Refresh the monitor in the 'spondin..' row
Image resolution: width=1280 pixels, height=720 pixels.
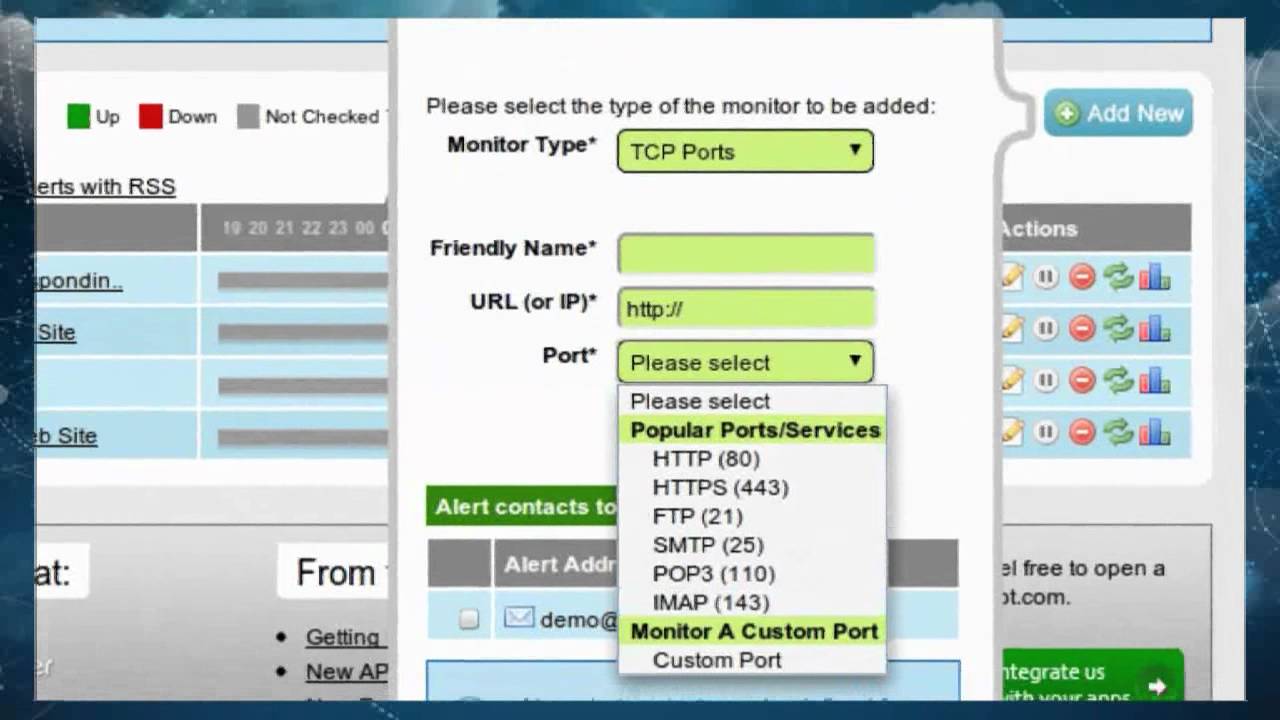pyautogui.click(x=1118, y=277)
